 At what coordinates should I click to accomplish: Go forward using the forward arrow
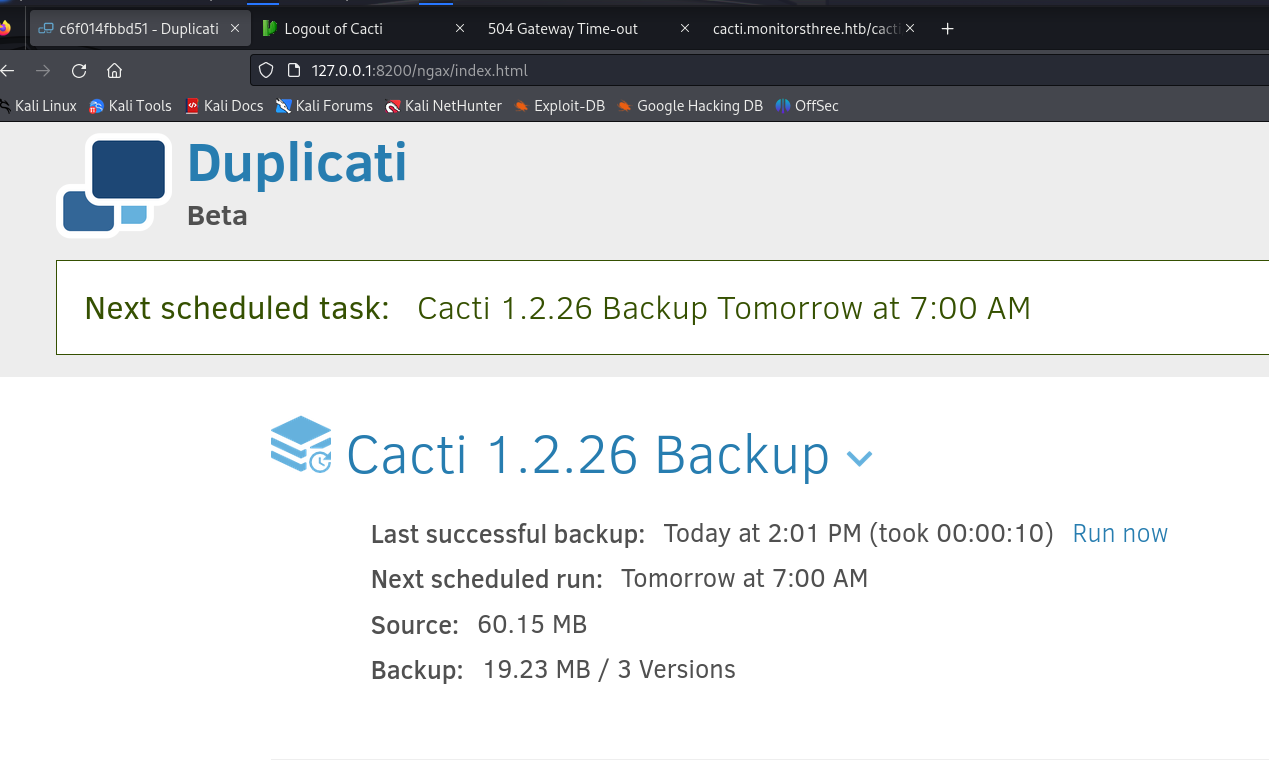(x=43, y=71)
